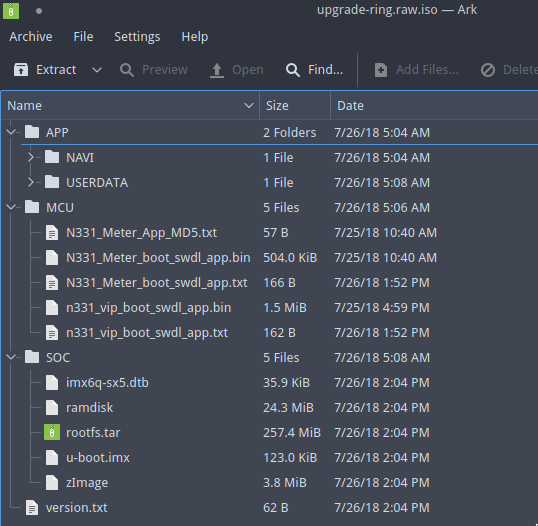
Task: Select the version.txt file name
Action: [x=77, y=508]
